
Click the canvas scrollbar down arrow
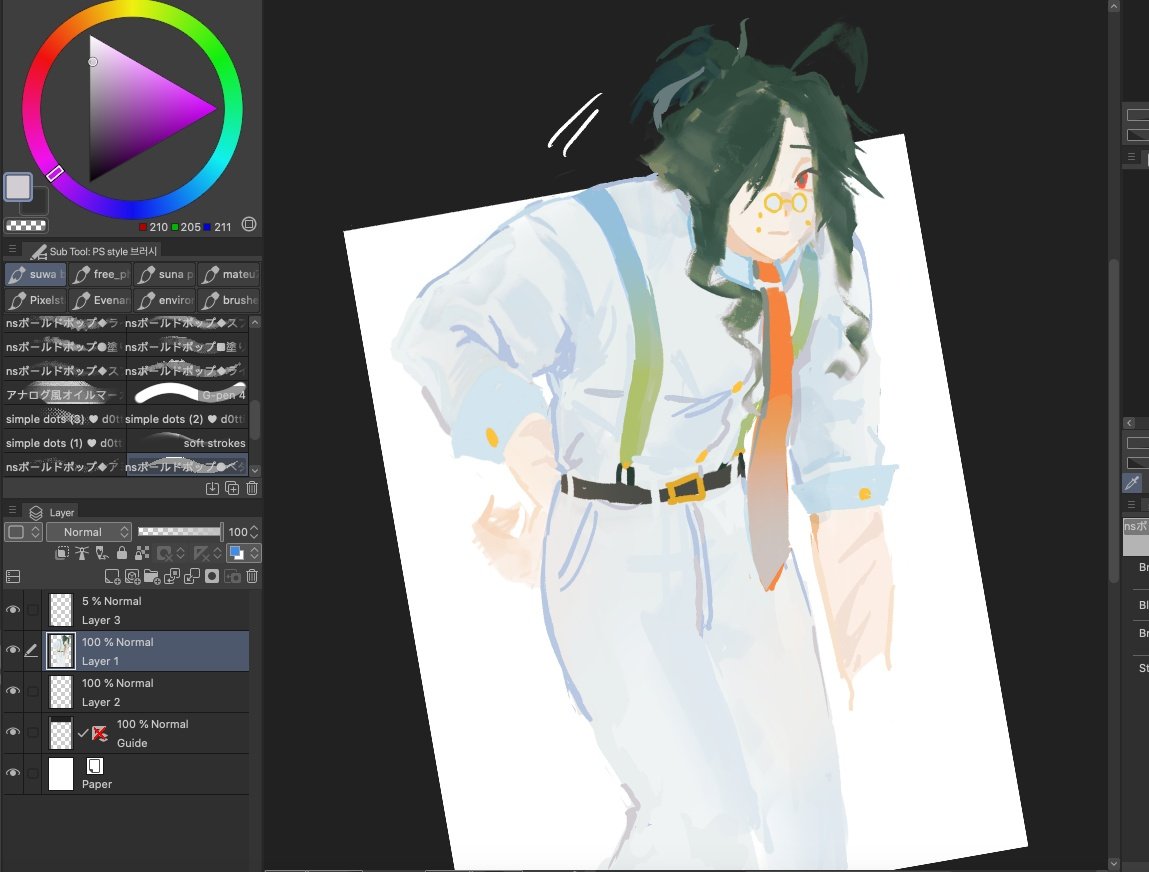click(1114, 865)
